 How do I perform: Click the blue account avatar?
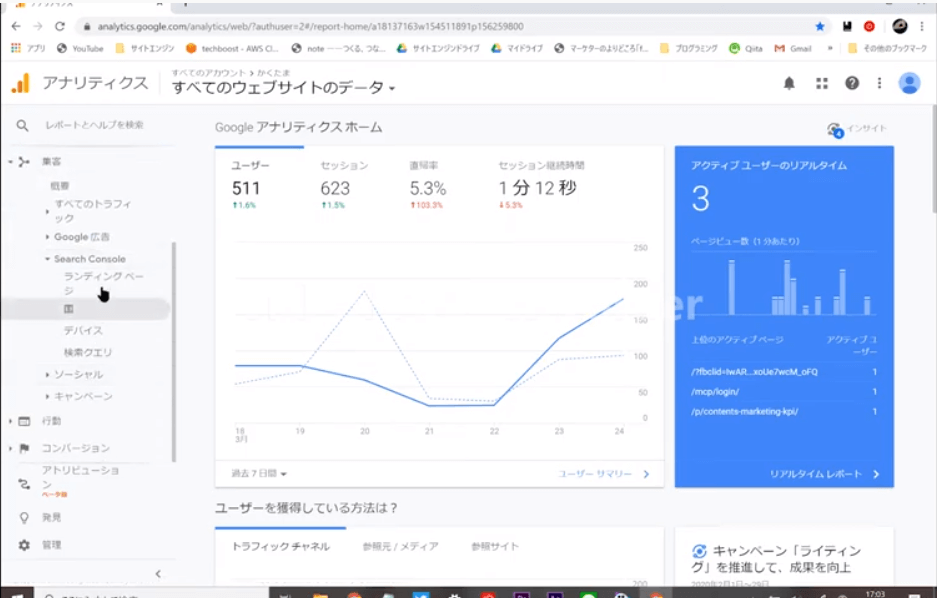tap(910, 83)
